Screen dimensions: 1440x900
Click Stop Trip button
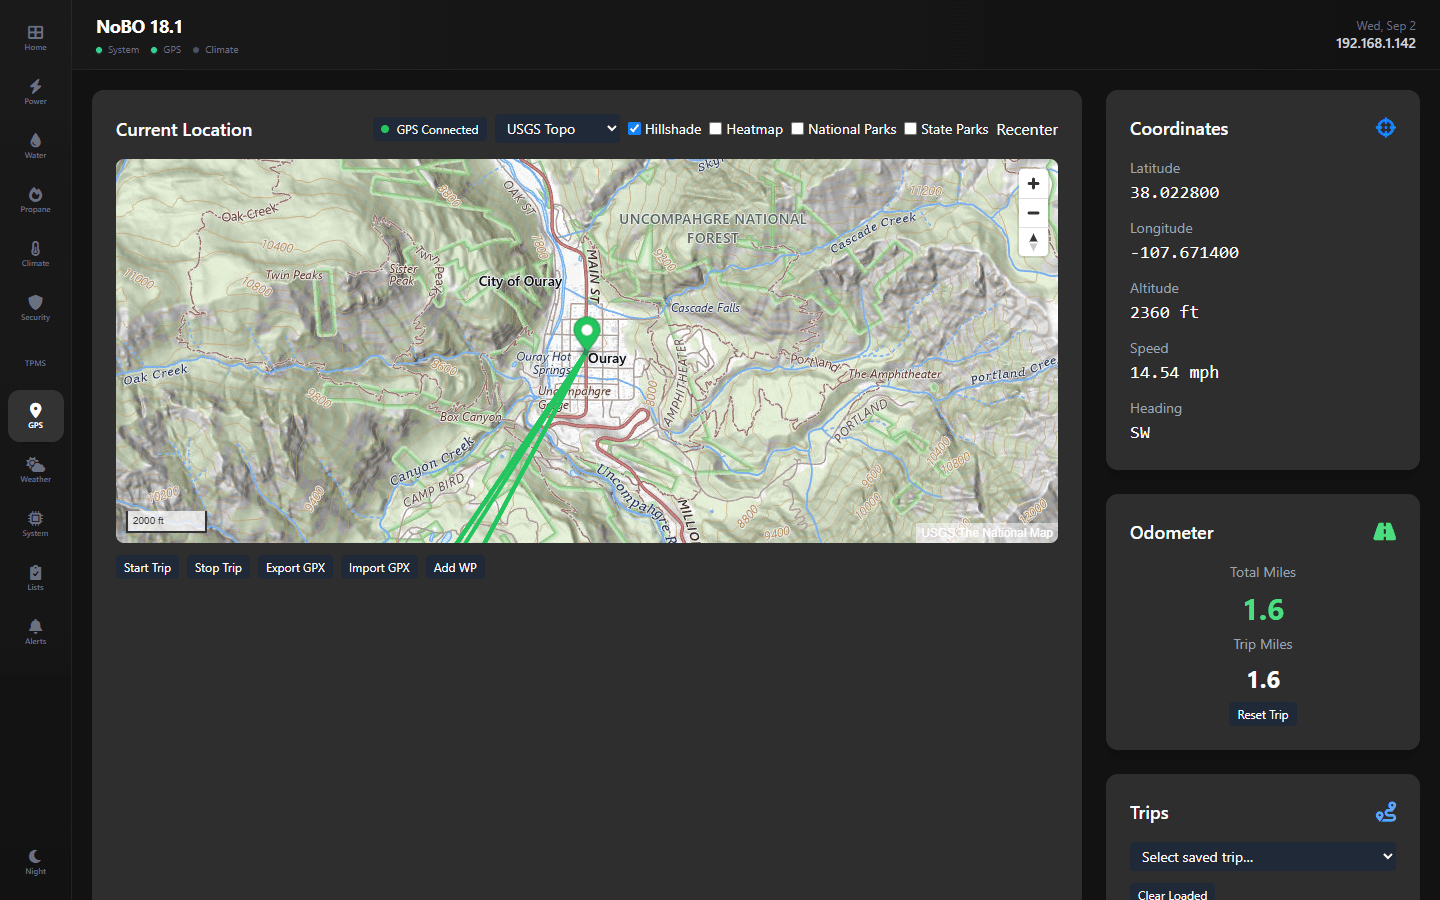point(218,568)
